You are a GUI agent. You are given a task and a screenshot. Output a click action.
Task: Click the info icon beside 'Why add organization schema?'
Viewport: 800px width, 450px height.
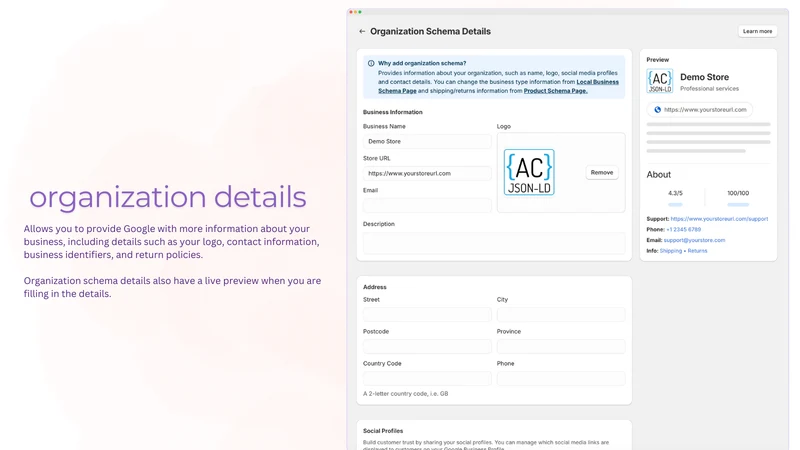pyautogui.click(x=371, y=63)
